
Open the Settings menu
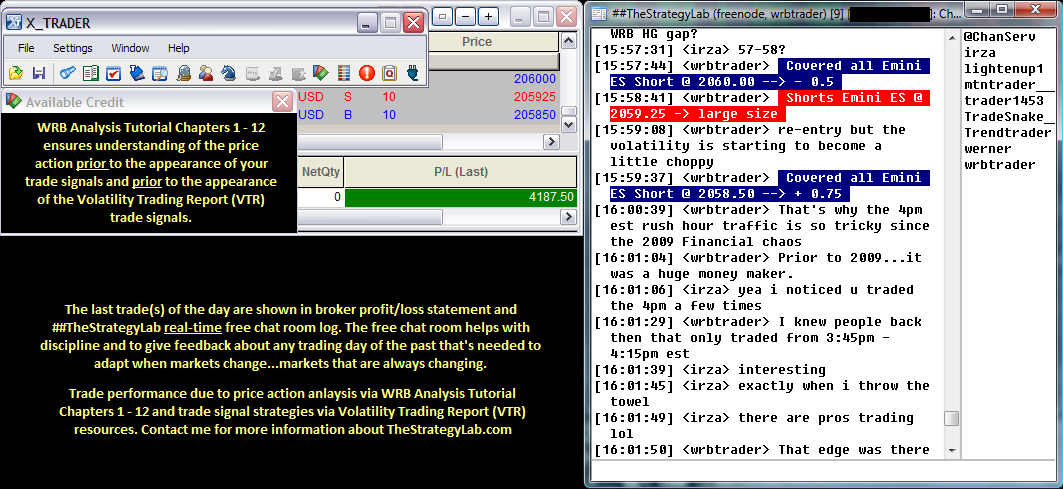pos(73,48)
